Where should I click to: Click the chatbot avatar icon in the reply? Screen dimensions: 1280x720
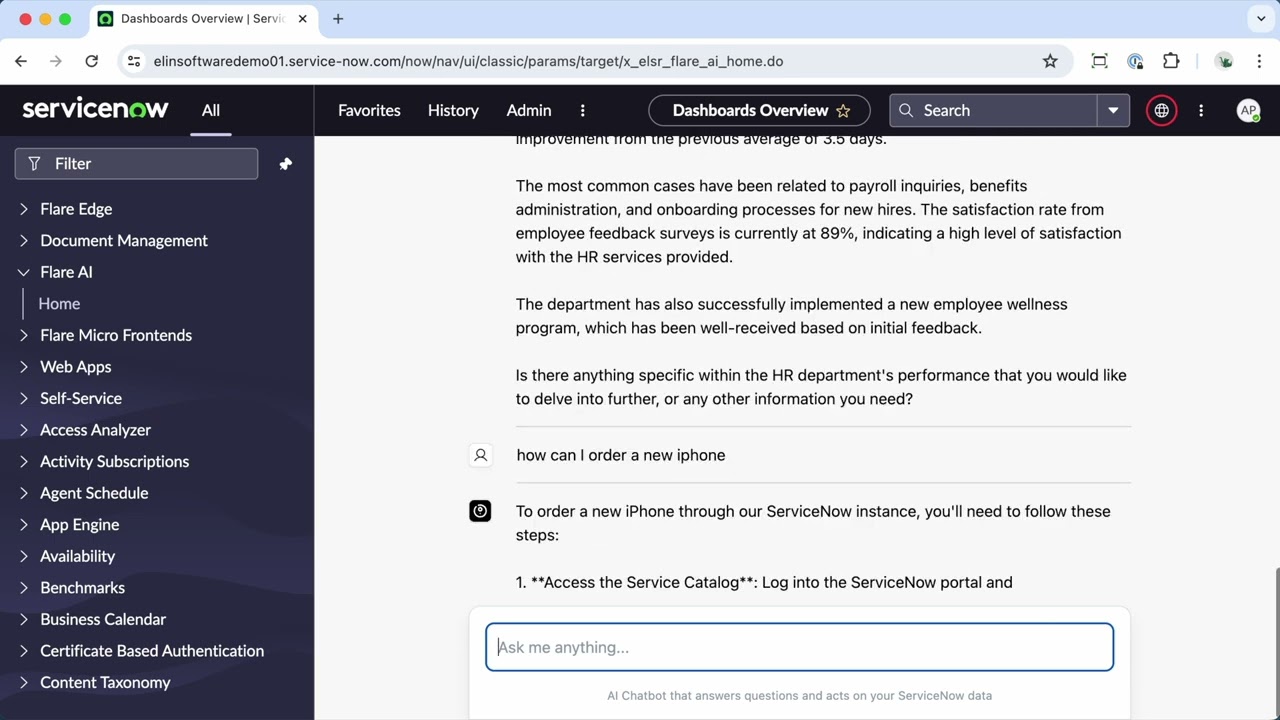coord(480,511)
